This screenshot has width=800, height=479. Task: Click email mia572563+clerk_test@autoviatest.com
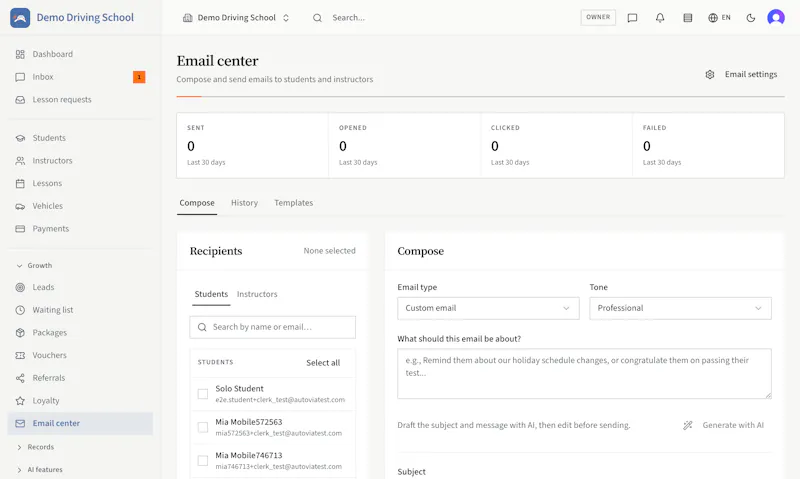tap(279, 433)
